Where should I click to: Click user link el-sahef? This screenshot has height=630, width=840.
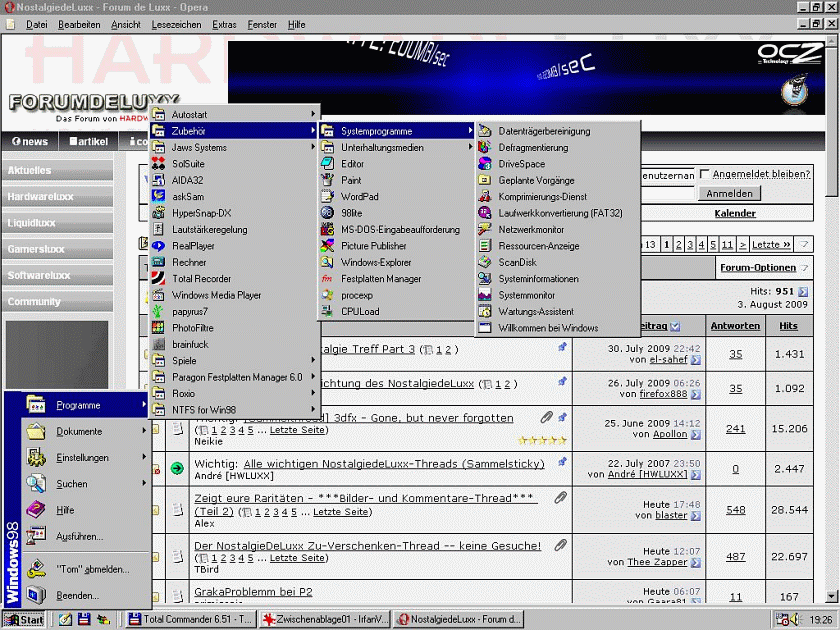[x=668, y=359]
